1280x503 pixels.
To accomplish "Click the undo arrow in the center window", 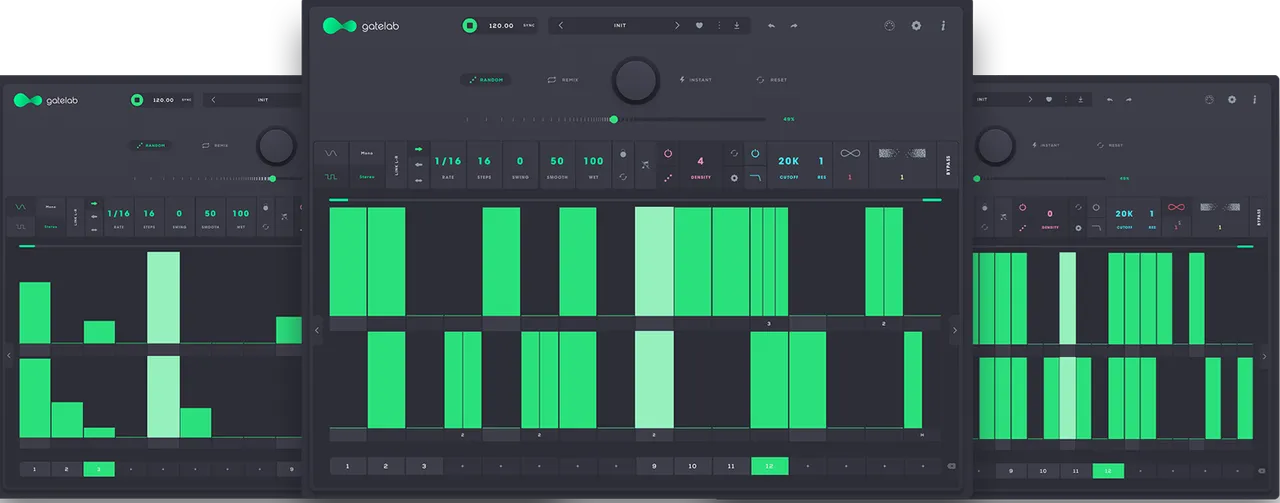I will (x=771, y=26).
